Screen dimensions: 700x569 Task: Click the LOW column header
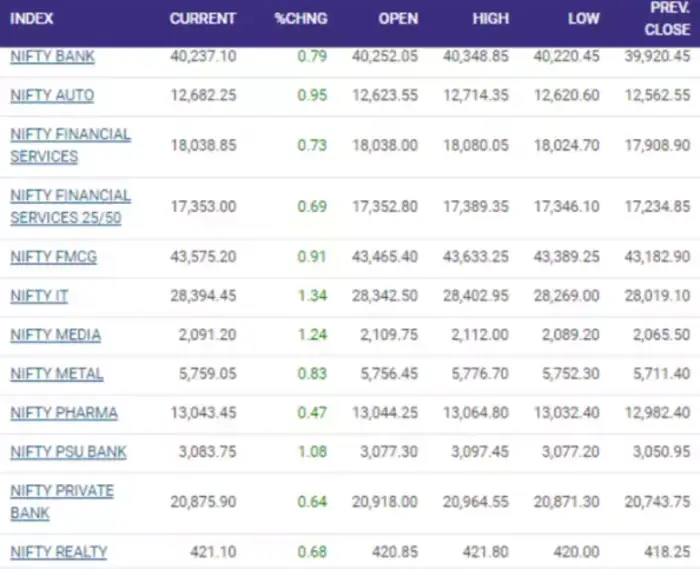(x=583, y=19)
